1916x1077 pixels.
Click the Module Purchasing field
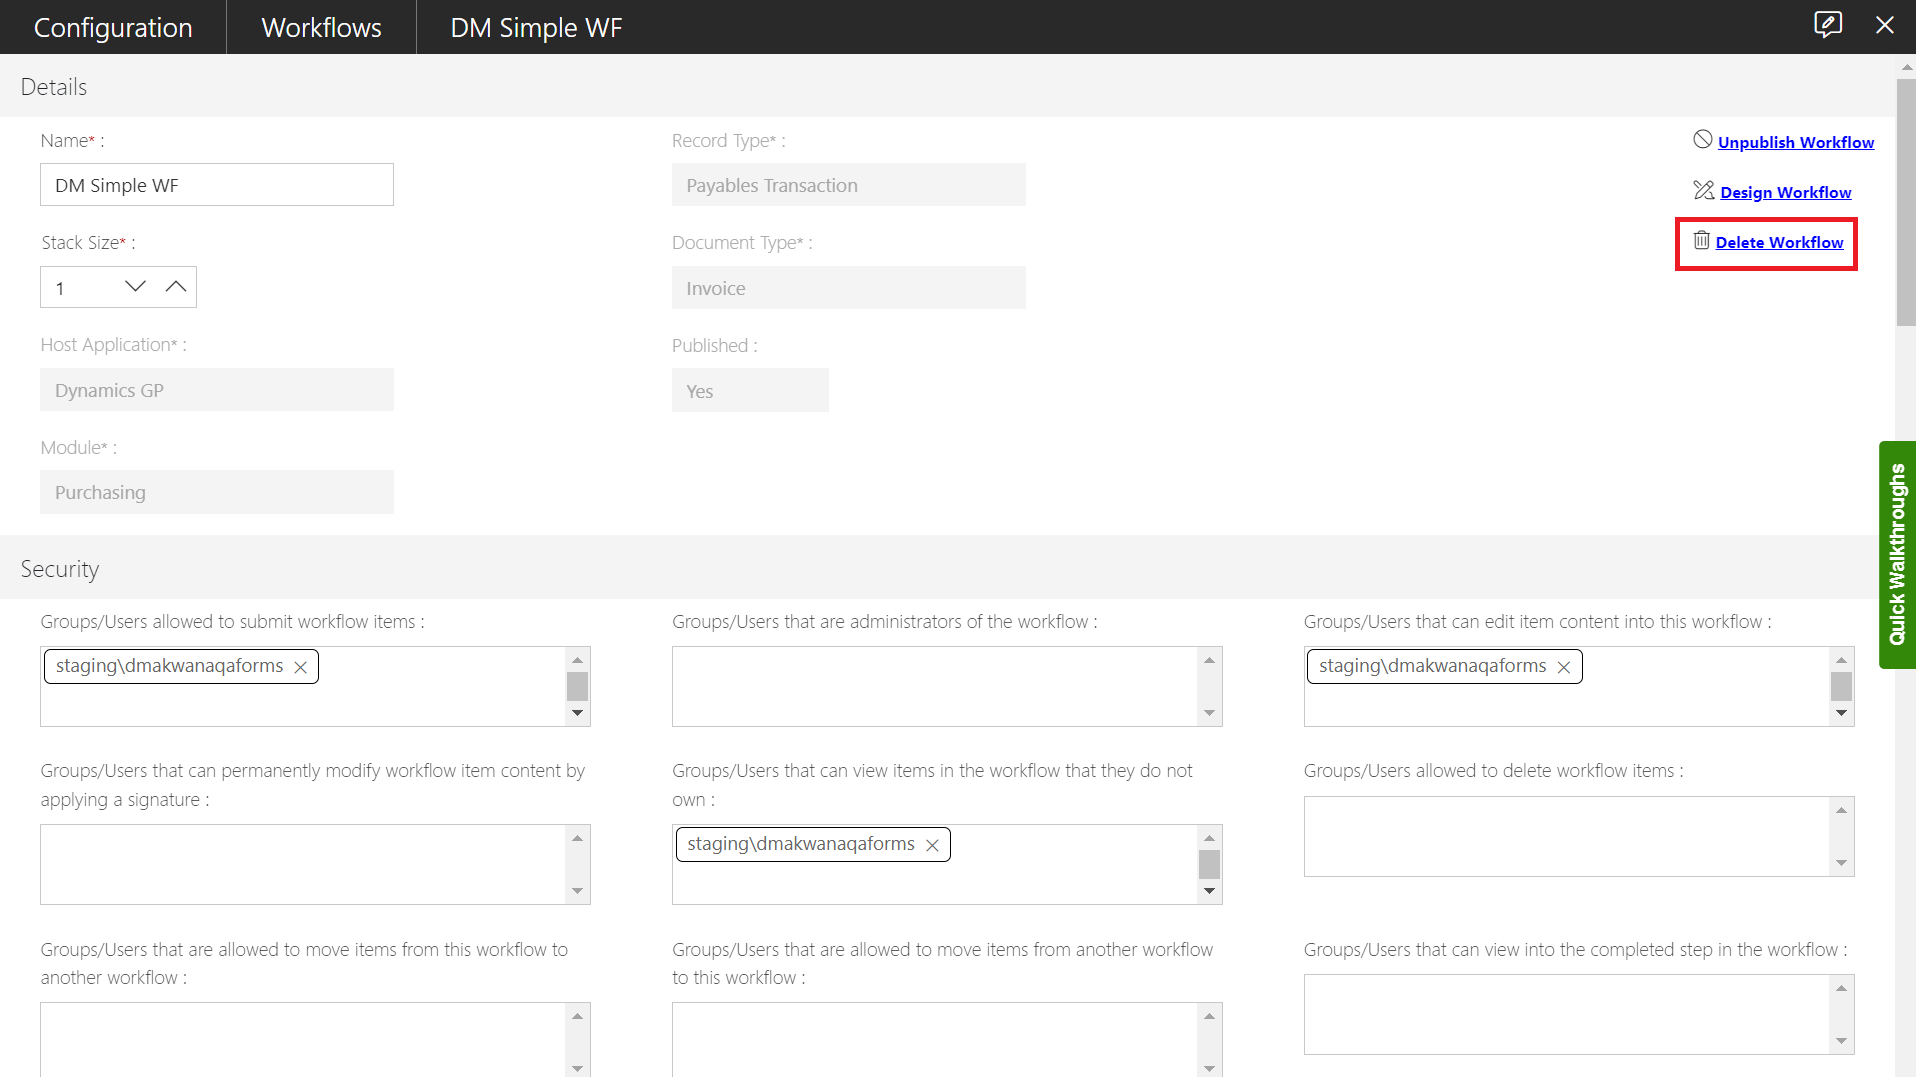click(217, 492)
